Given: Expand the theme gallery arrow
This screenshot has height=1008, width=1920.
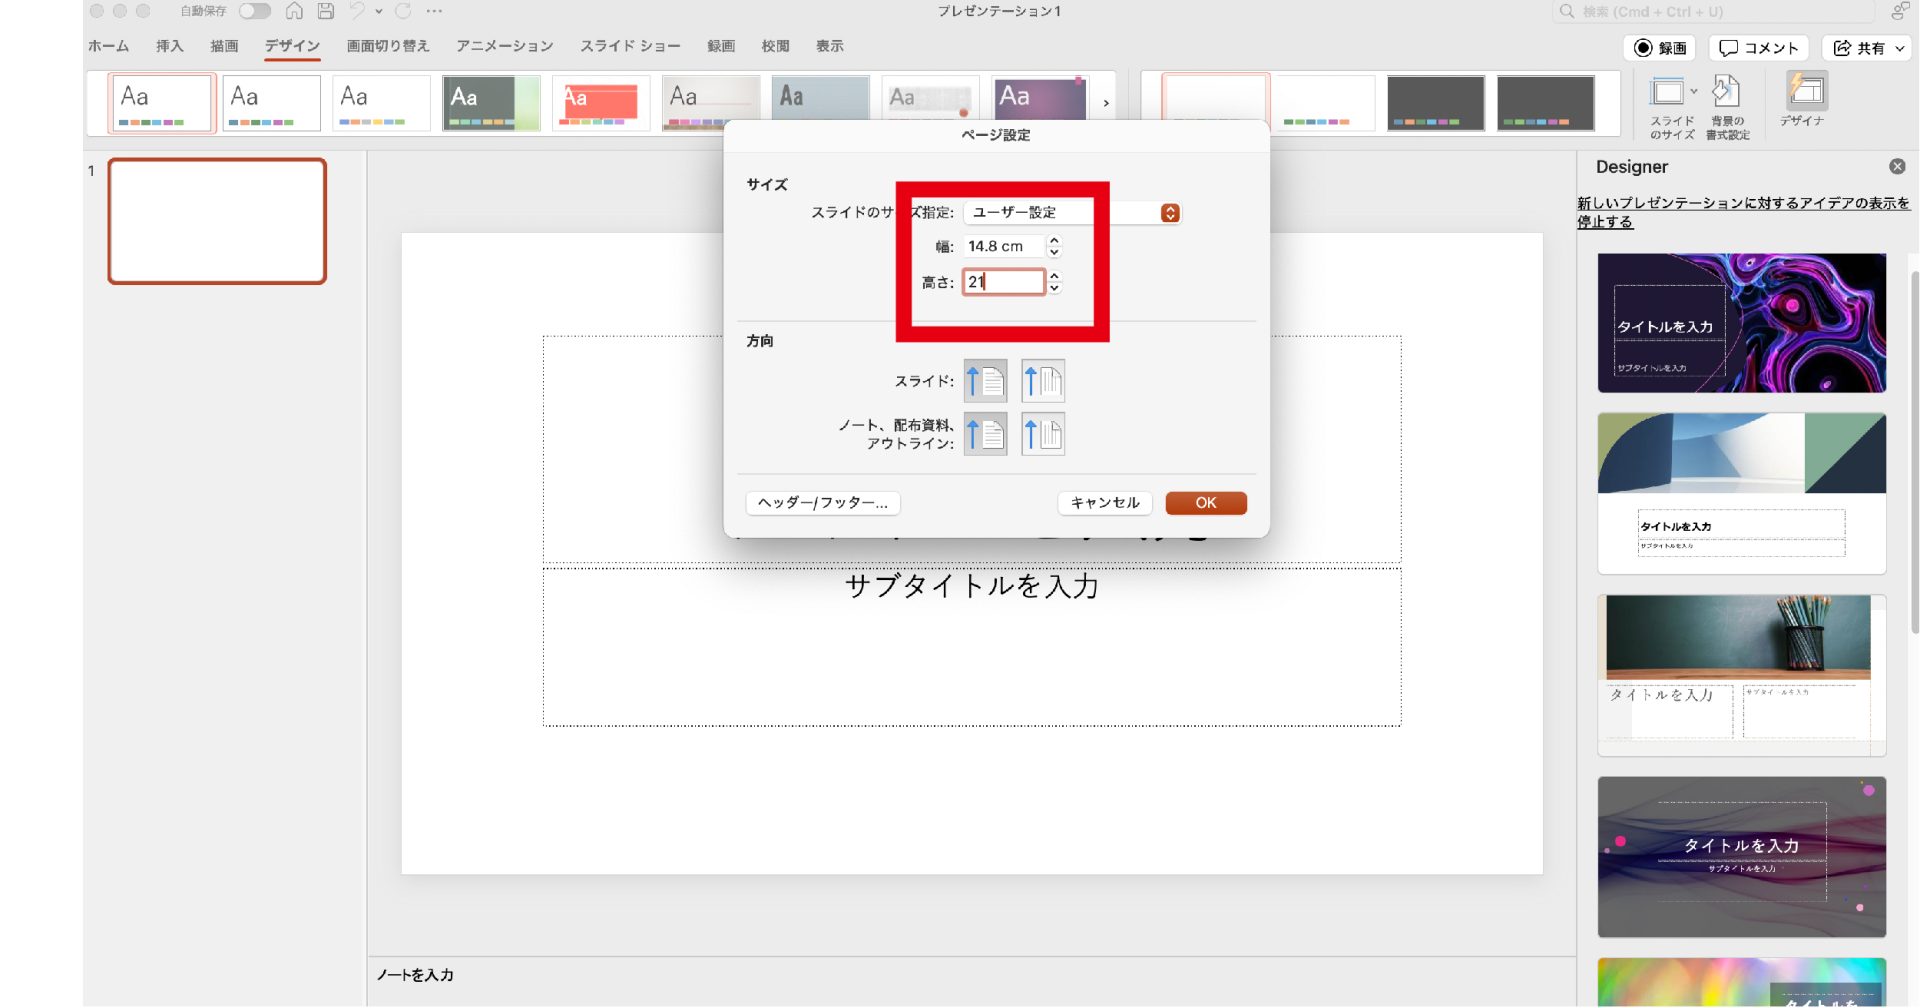Looking at the screenshot, I should point(1106,103).
